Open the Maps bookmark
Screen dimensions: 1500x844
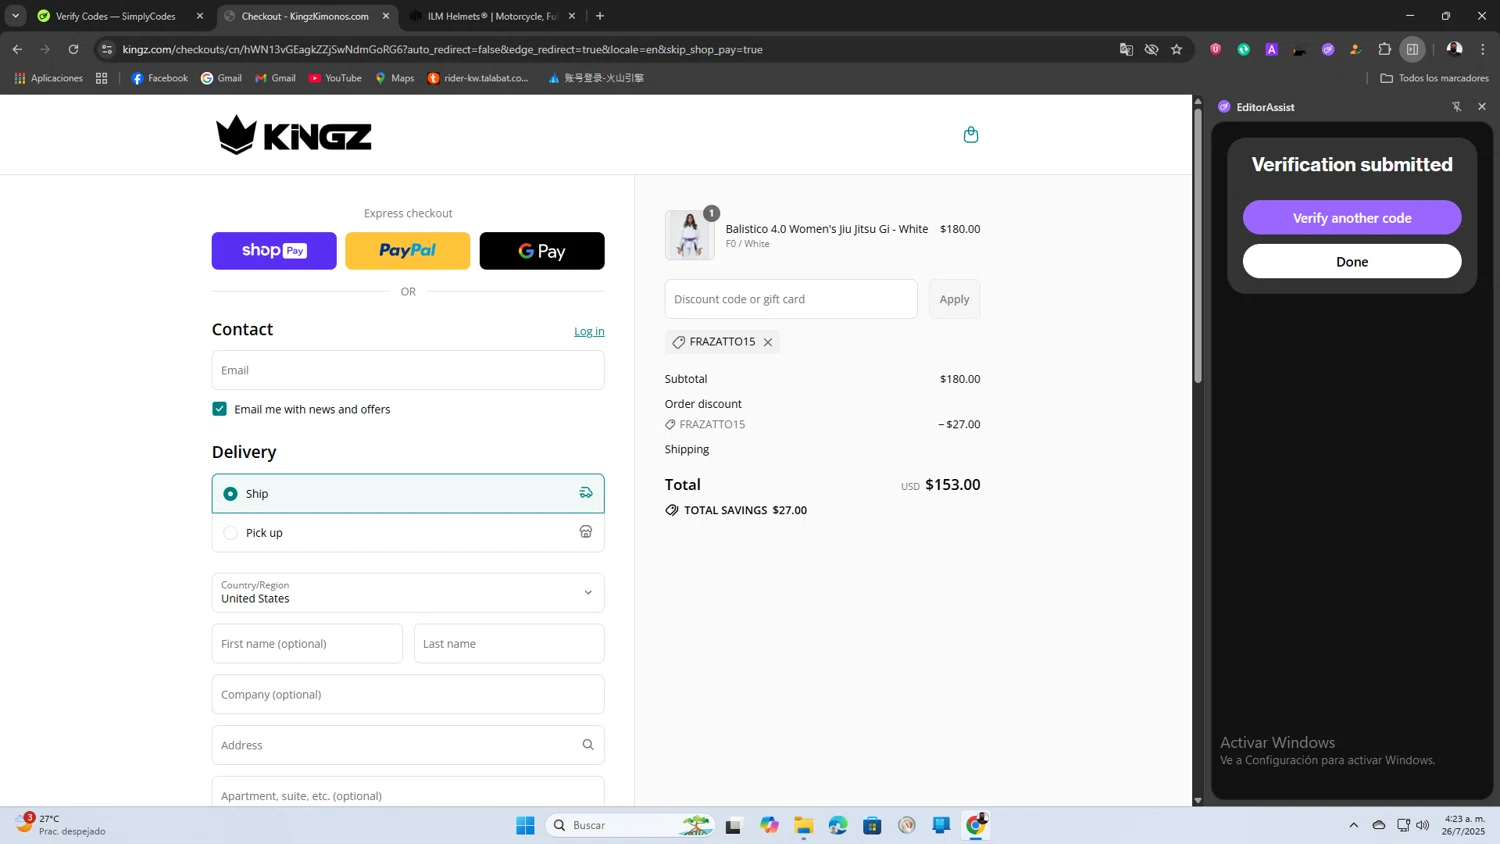[x=394, y=78]
